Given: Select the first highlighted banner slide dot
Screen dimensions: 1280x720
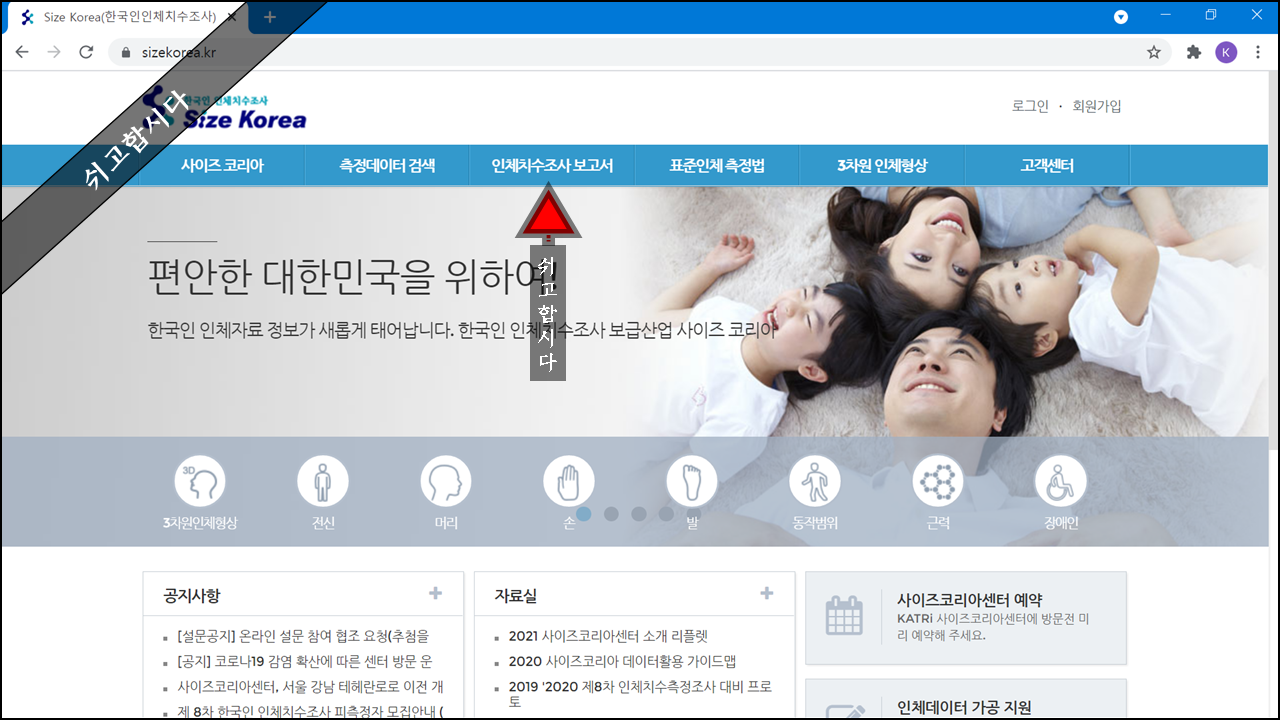Looking at the screenshot, I should point(584,514).
